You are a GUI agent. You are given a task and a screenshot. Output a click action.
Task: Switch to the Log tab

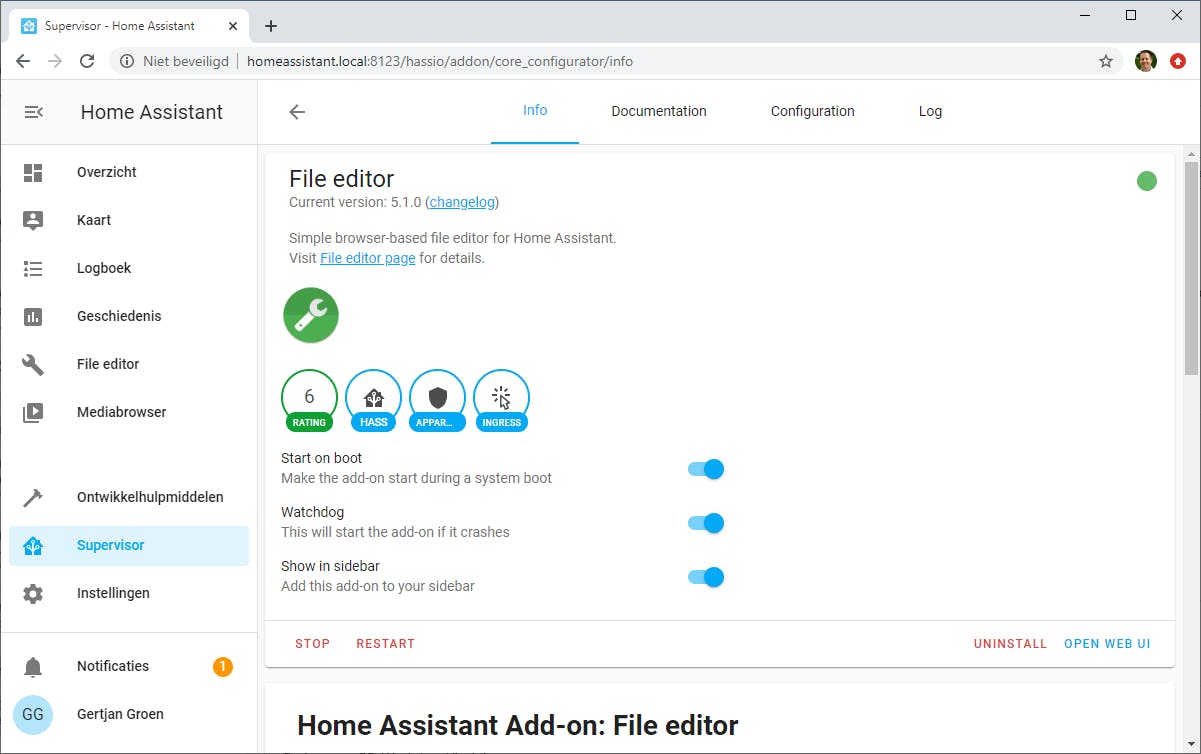tap(930, 111)
